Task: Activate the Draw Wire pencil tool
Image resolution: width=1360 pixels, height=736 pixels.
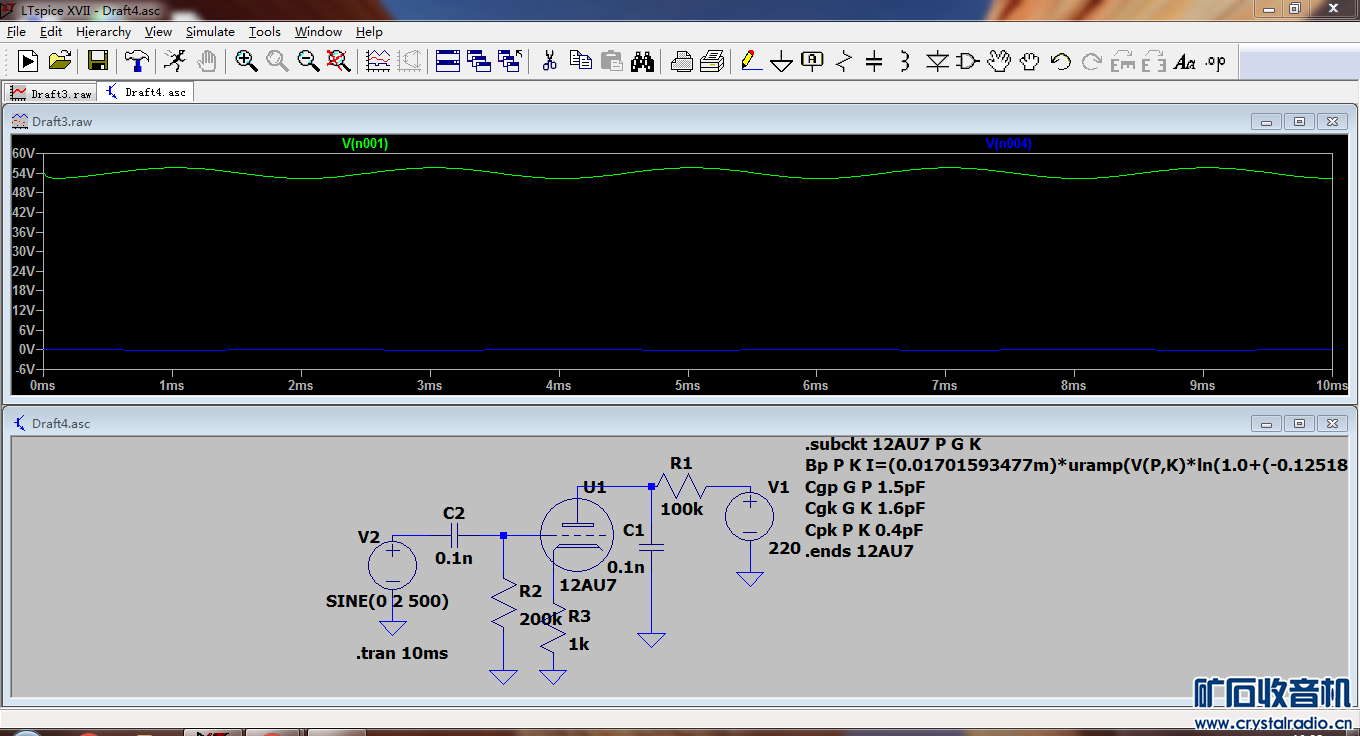Action: coord(750,61)
